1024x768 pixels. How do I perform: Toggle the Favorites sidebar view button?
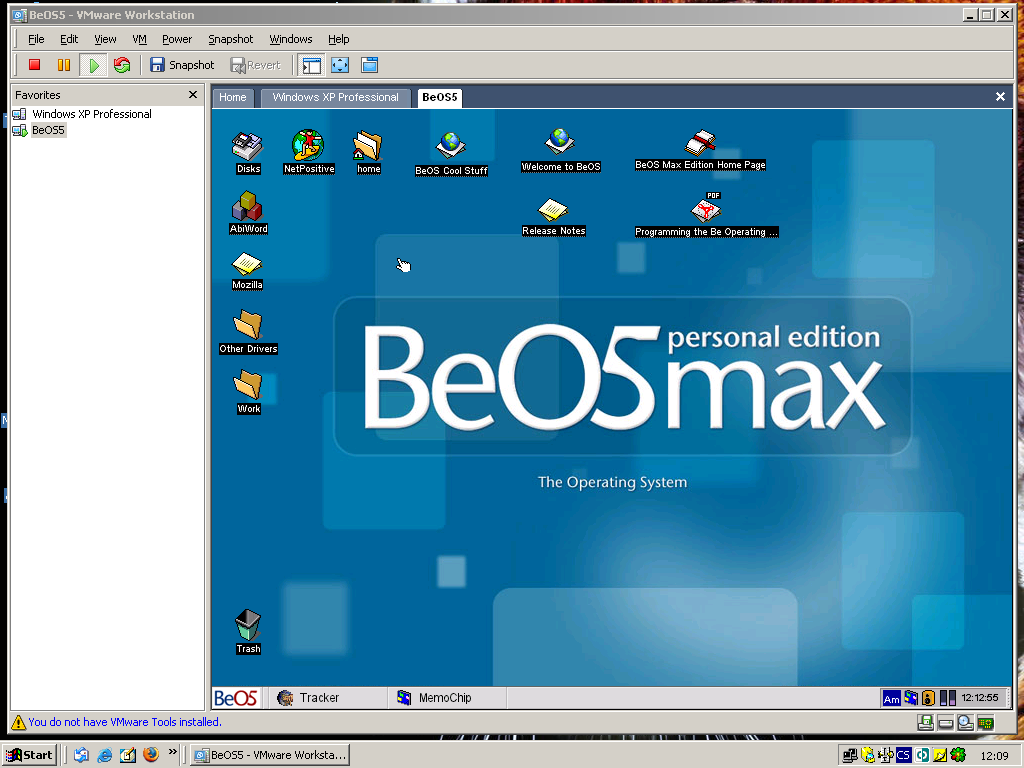[312, 65]
